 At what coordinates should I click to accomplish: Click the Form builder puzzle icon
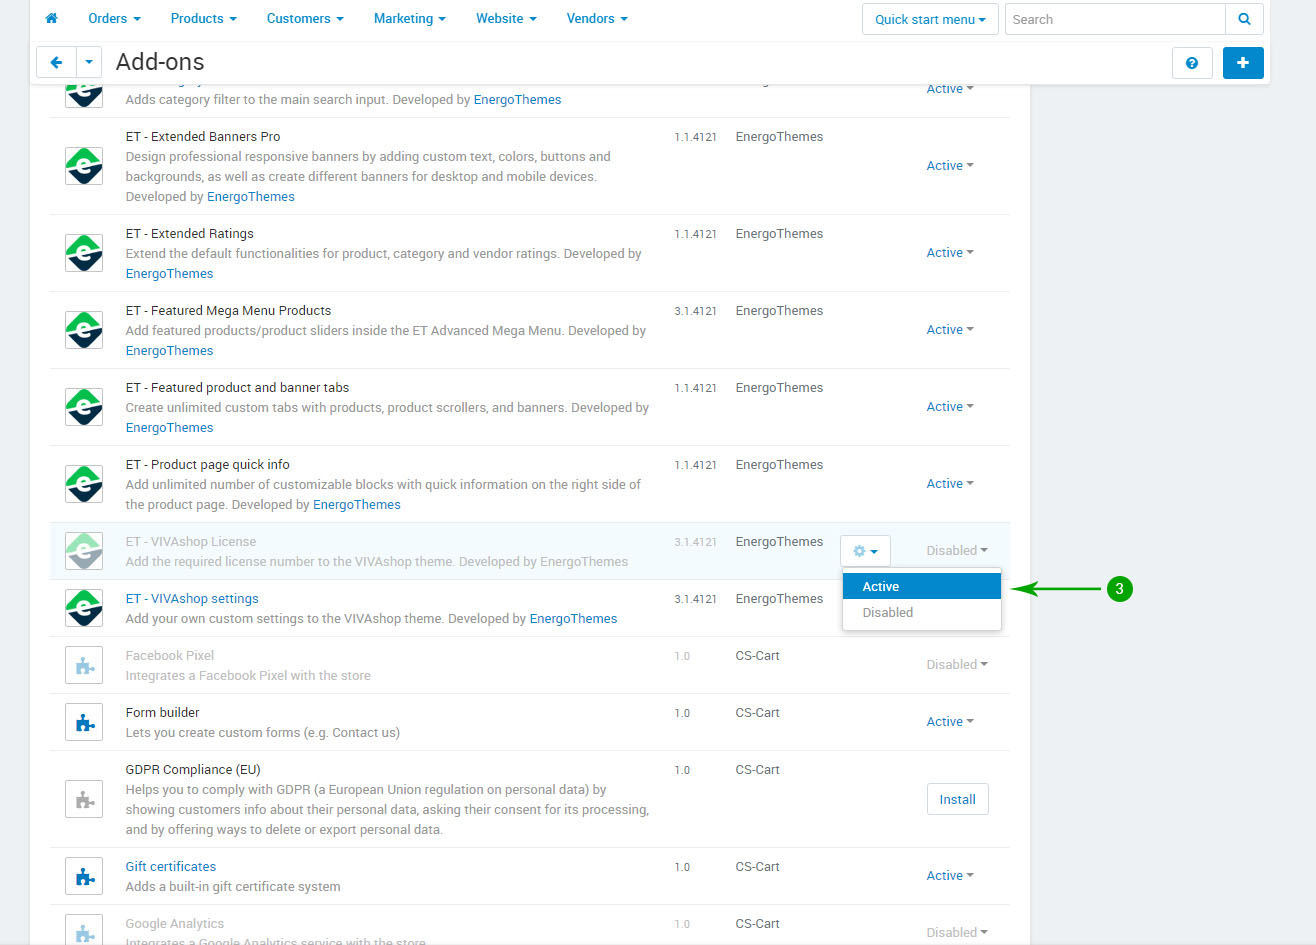[x=84, y=722]
